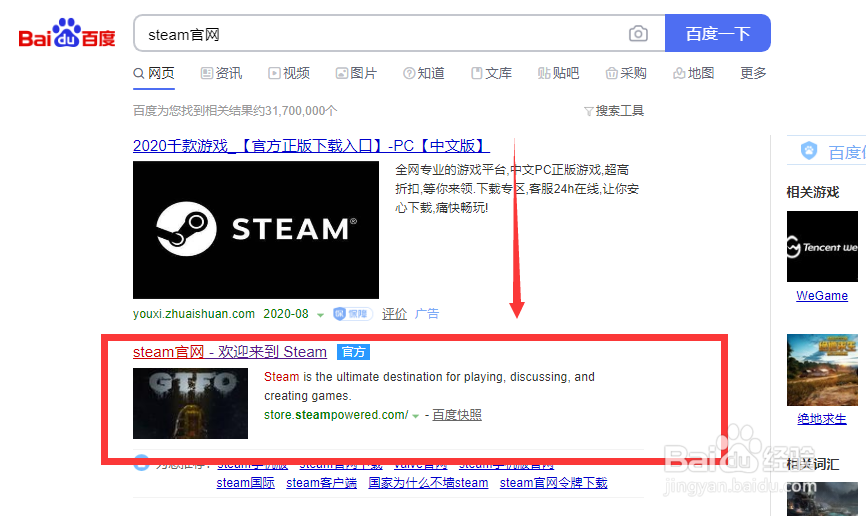
Task: Open the 绝地求生 link
Action: [x=822, y=419]
